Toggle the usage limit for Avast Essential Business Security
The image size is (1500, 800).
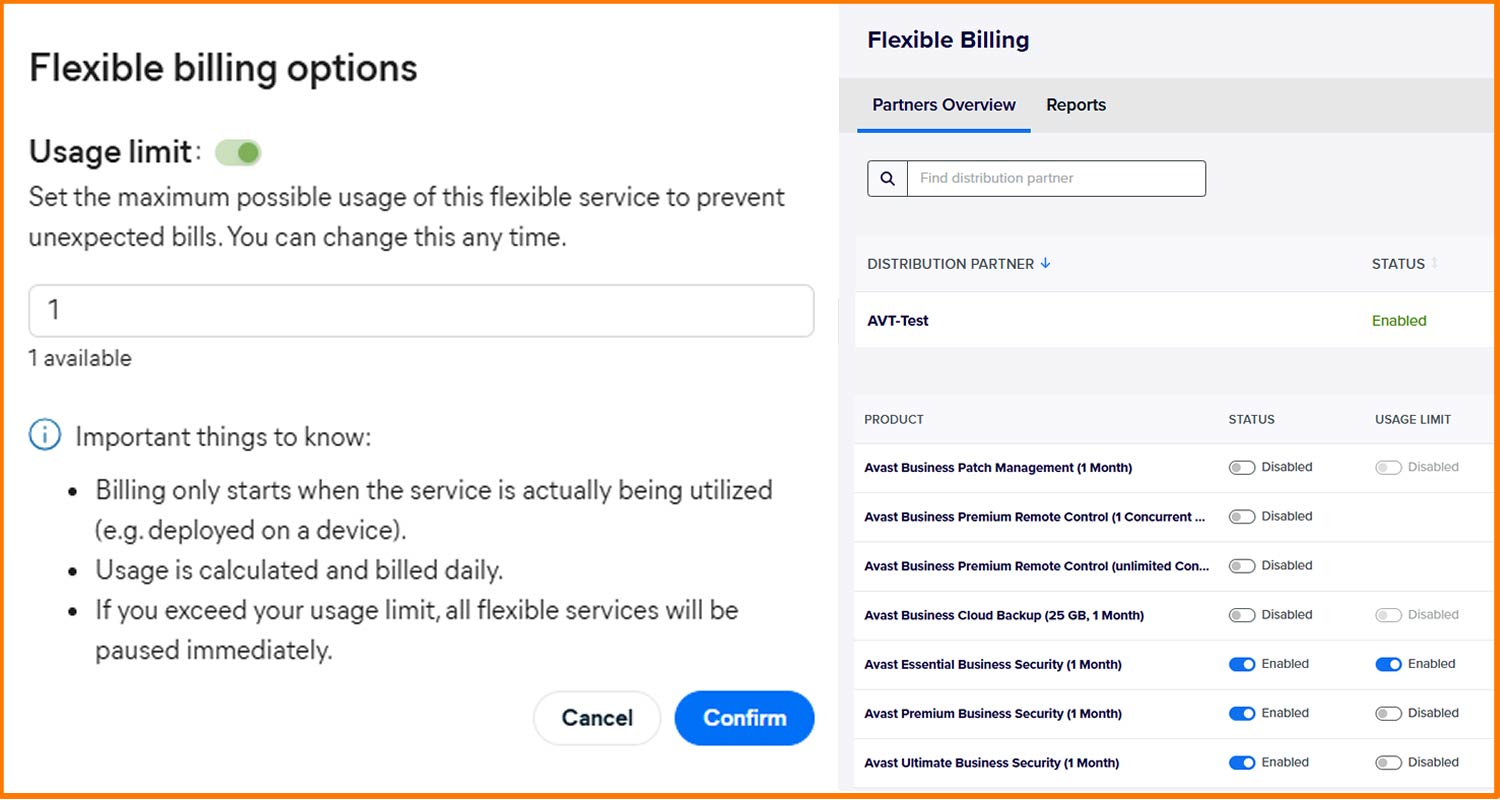tap(1389, 663)
